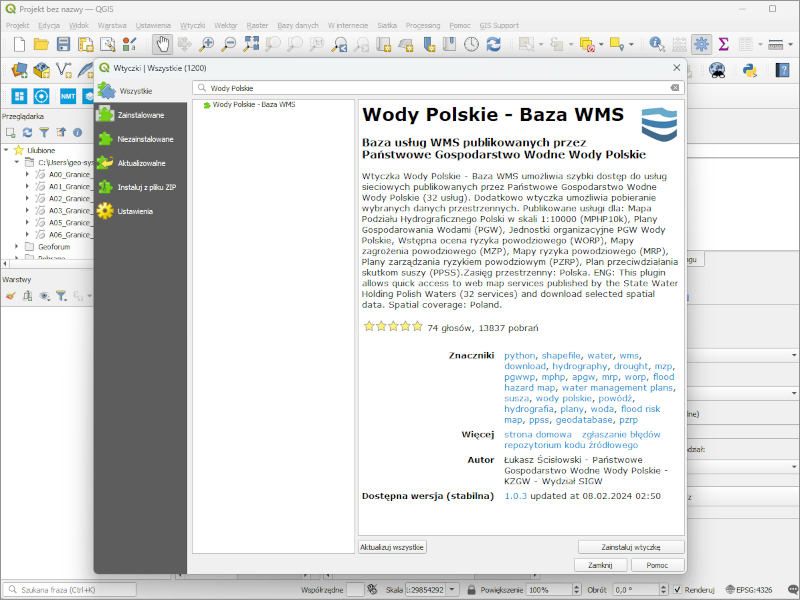Click the Pomoc button in dialog
This screenshot has width=800, height=600.
point(657,565)
